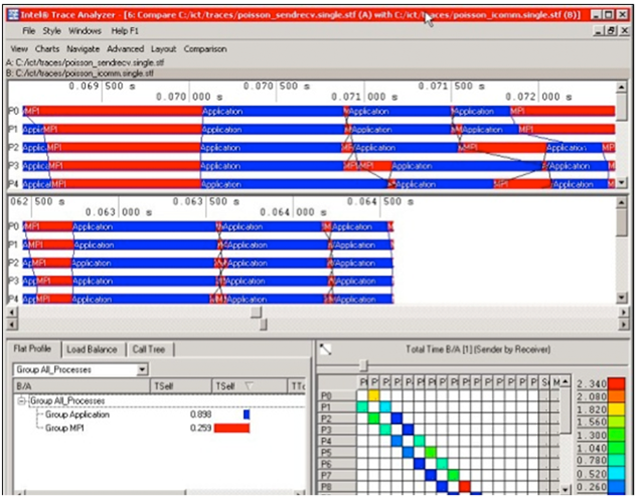The width and height of the screenshot is (640, 499).
Task: Click right arrow of lower horizontal scrollbar
Action: (624, 325)
